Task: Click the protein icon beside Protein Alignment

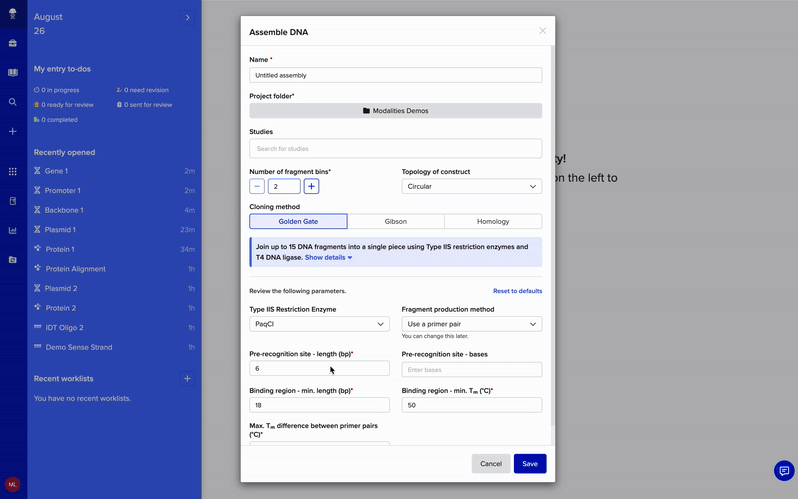Action: pos(37,268)
